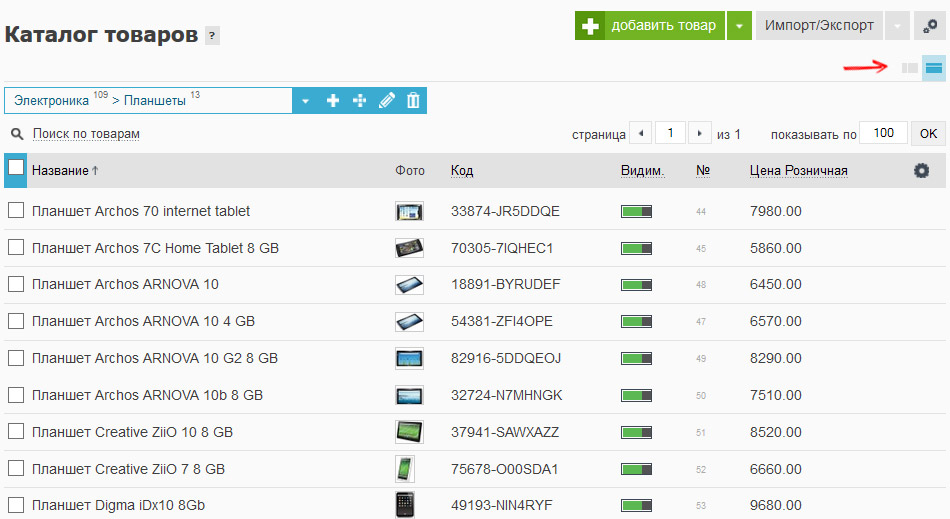Toggle visibility for code 18891-BYRUDEF
This screenshot has width=950, height=519.
pyautogui.click(x=636, y=285)
